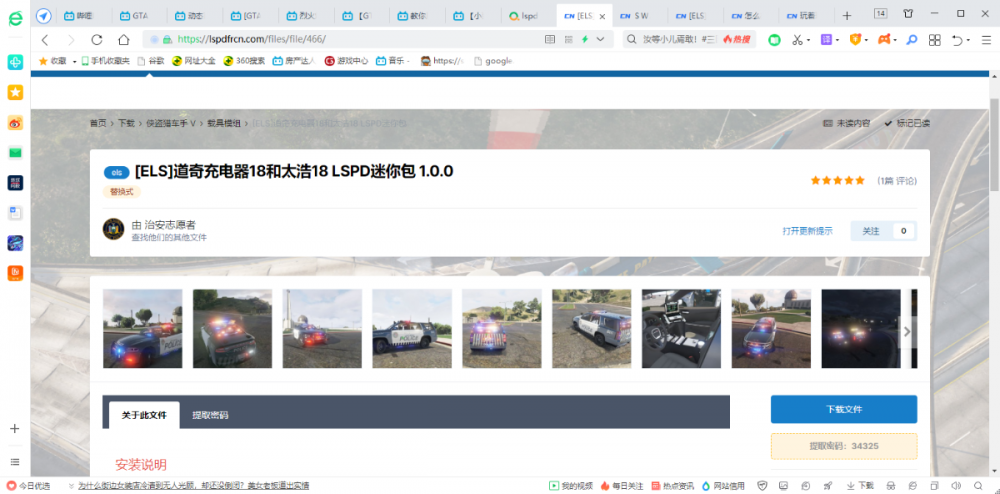Switch to the 提取密码 tab
The width and height of the screenshot is (1000, 494).
pos(210,415)
